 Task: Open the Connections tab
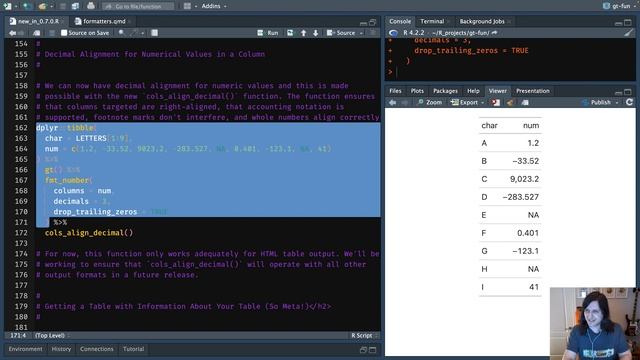97,349
